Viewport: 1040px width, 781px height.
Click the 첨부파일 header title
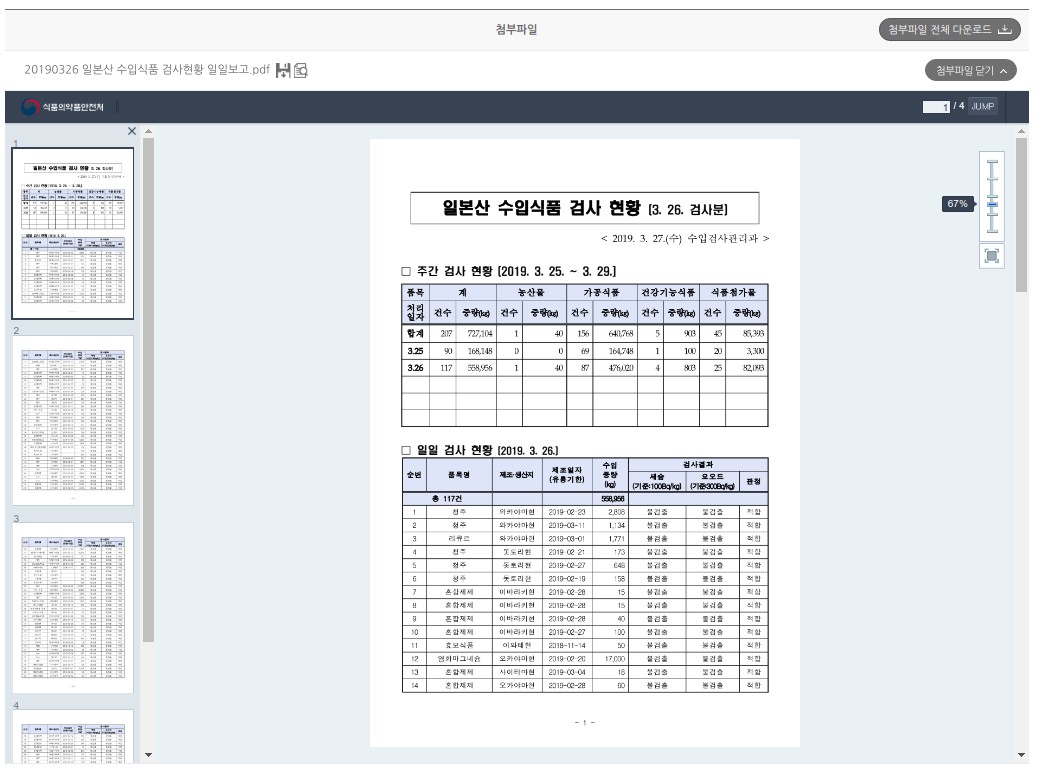517,29
